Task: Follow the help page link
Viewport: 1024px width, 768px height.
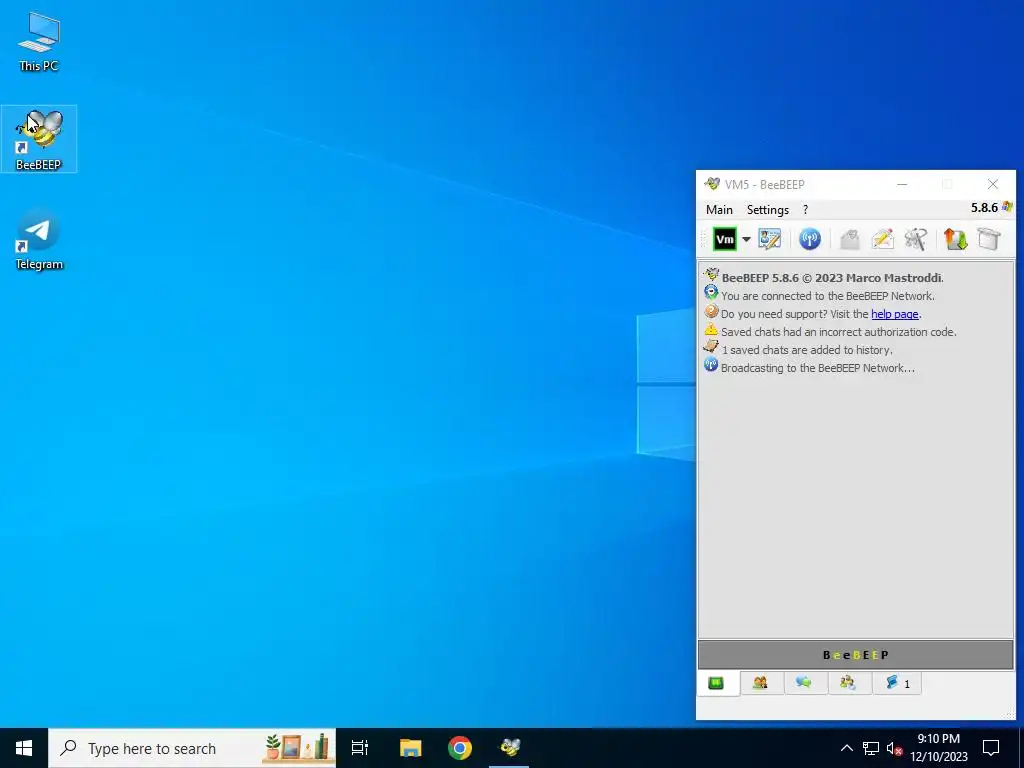Action: [895, 314]
